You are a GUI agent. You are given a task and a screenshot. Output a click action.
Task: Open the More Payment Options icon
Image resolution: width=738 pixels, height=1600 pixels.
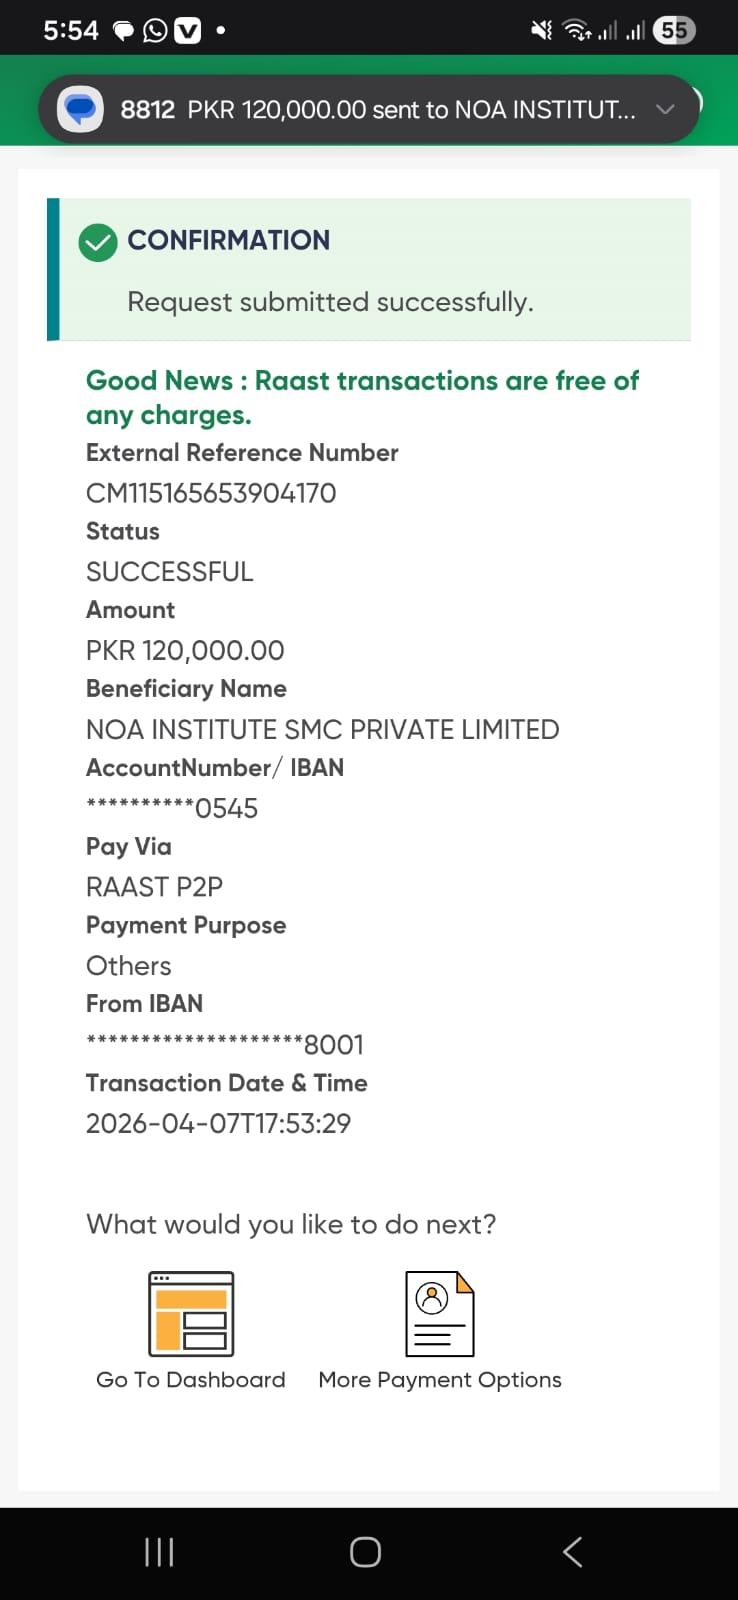click(x=439, y=1313)
